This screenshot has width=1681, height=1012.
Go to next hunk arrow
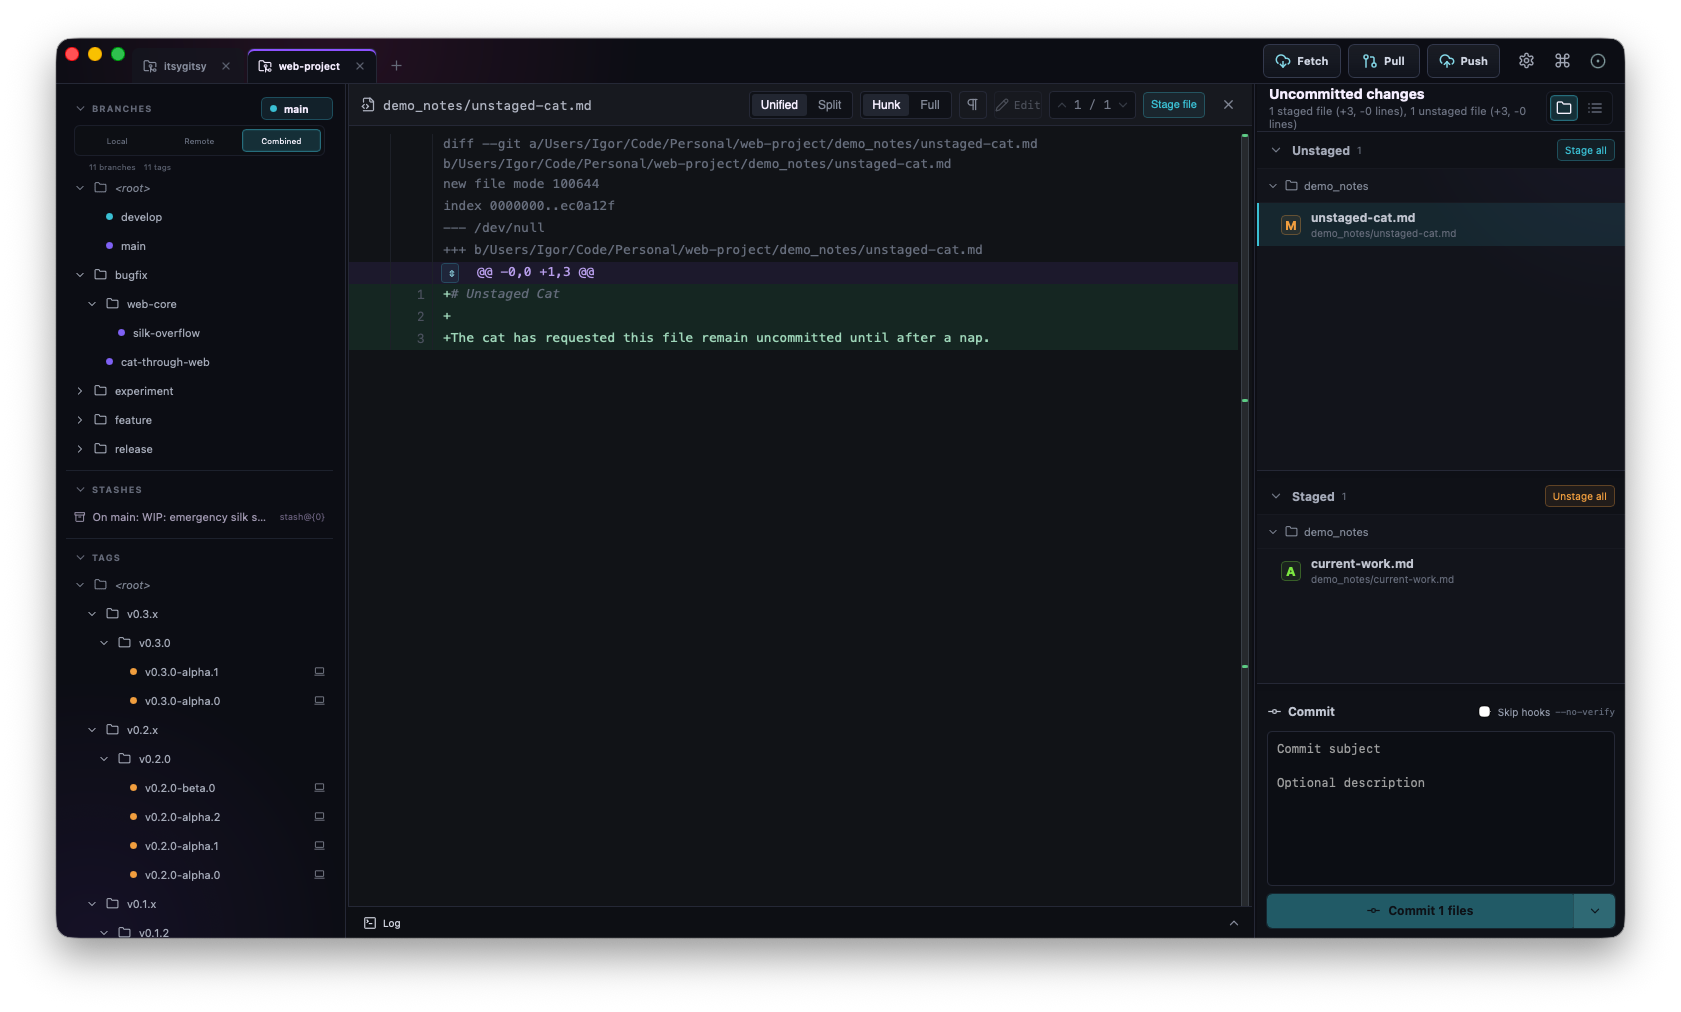click(x=1123, y=105)
